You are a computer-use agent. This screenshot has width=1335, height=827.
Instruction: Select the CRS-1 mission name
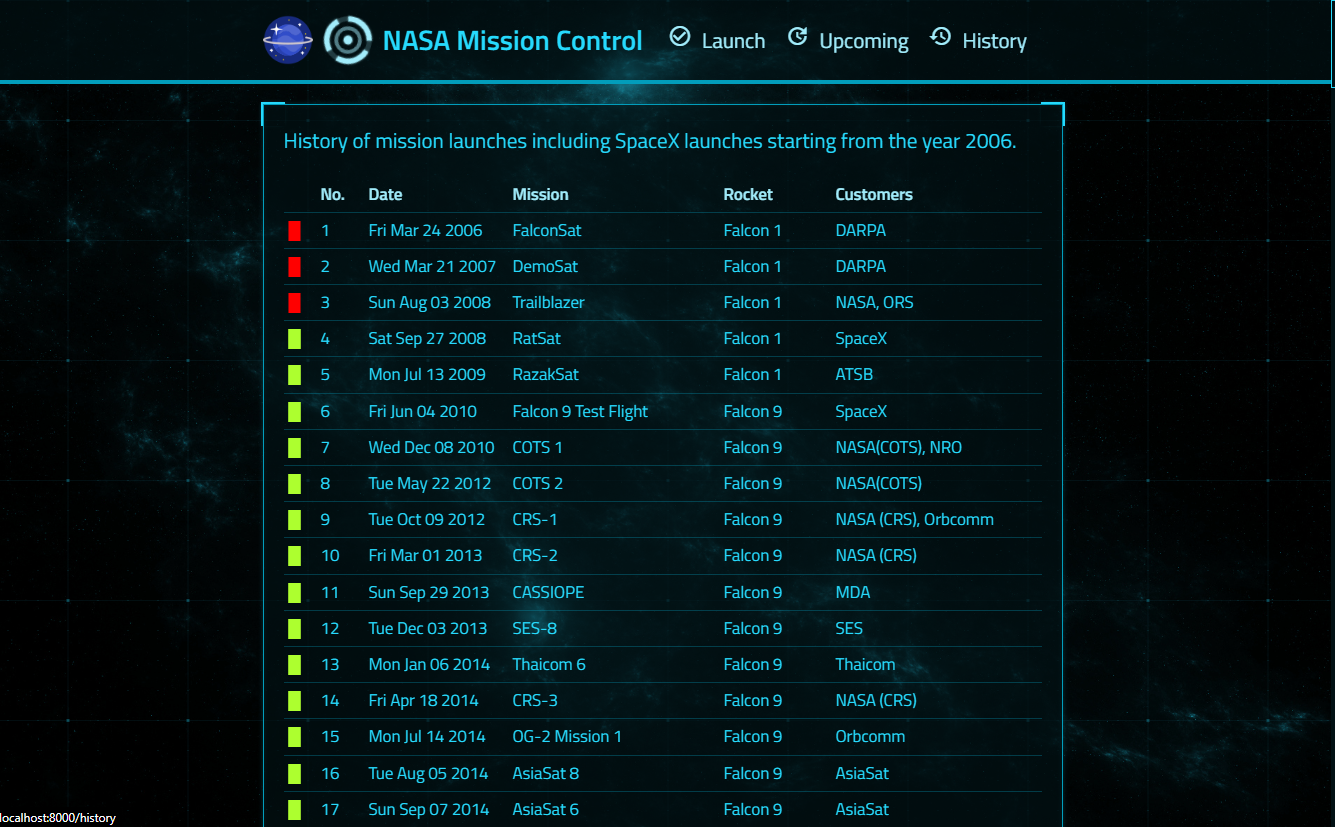[535, 519]
